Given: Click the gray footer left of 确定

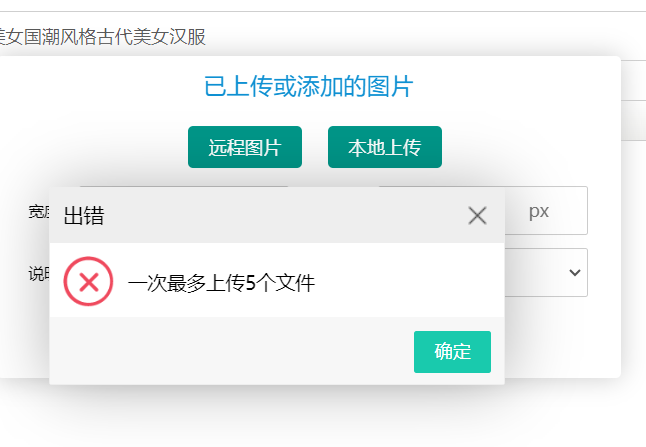Looking at the screenshot, I should (x=230, y=351).
